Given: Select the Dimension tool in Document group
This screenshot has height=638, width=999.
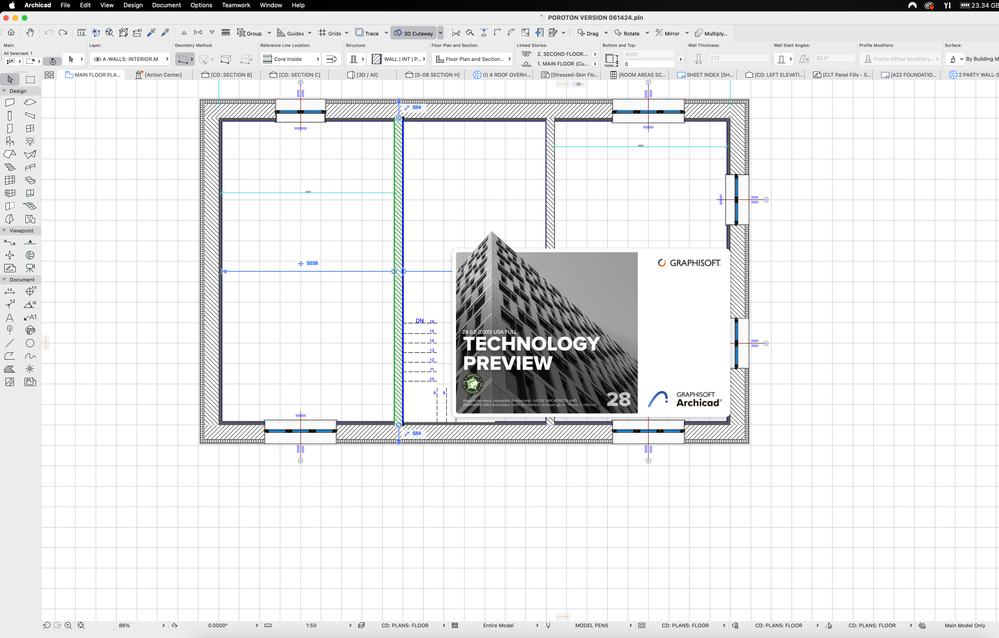Looking at the screenshot, I should [x=10, y=291].
